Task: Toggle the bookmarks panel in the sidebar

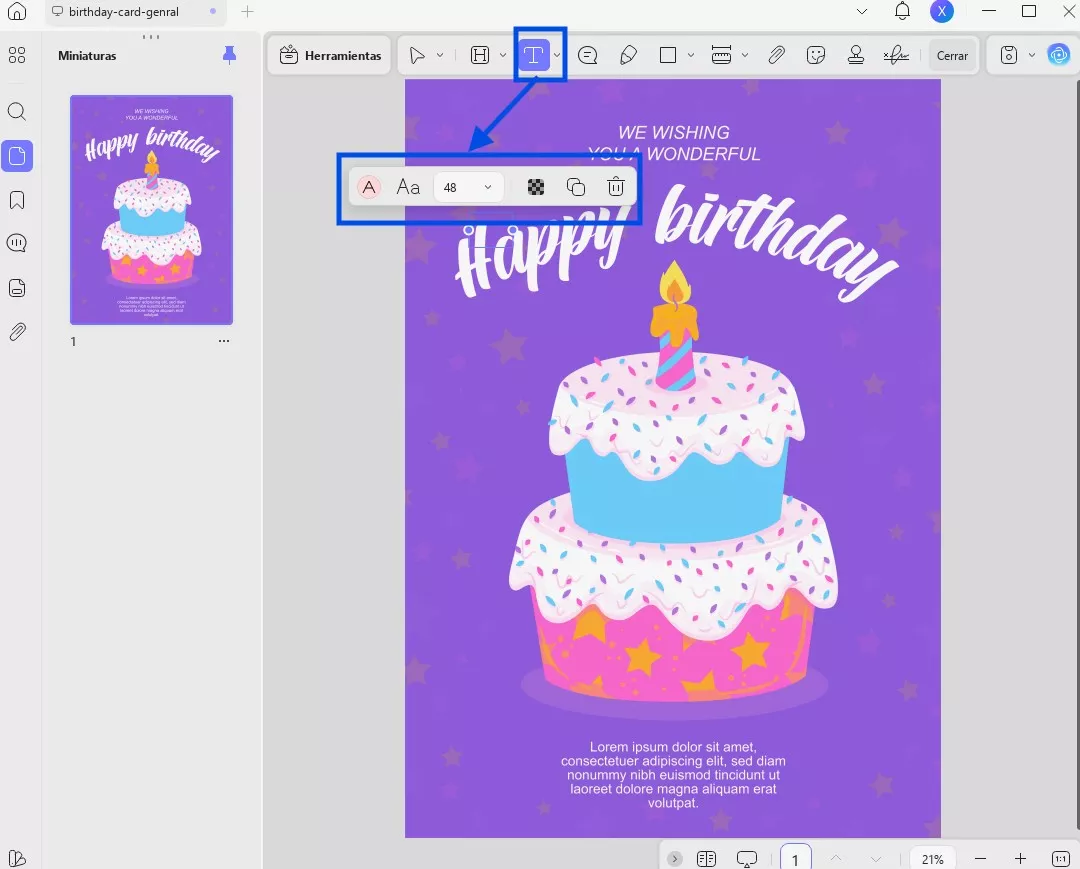Action: [17, 201]
